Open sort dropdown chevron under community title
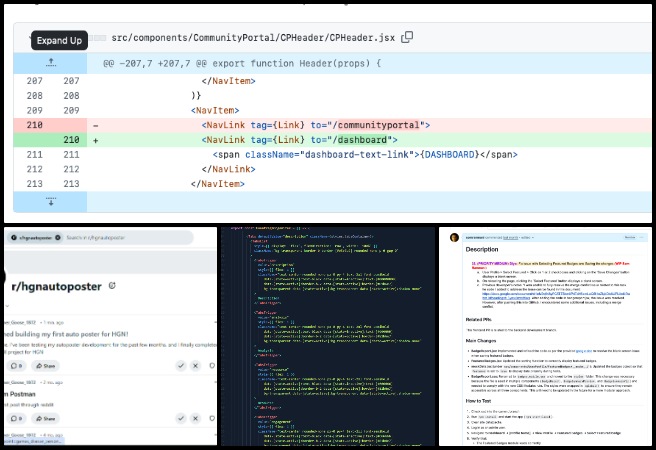The width and height of the screenshot is (656, 450). 7,306
